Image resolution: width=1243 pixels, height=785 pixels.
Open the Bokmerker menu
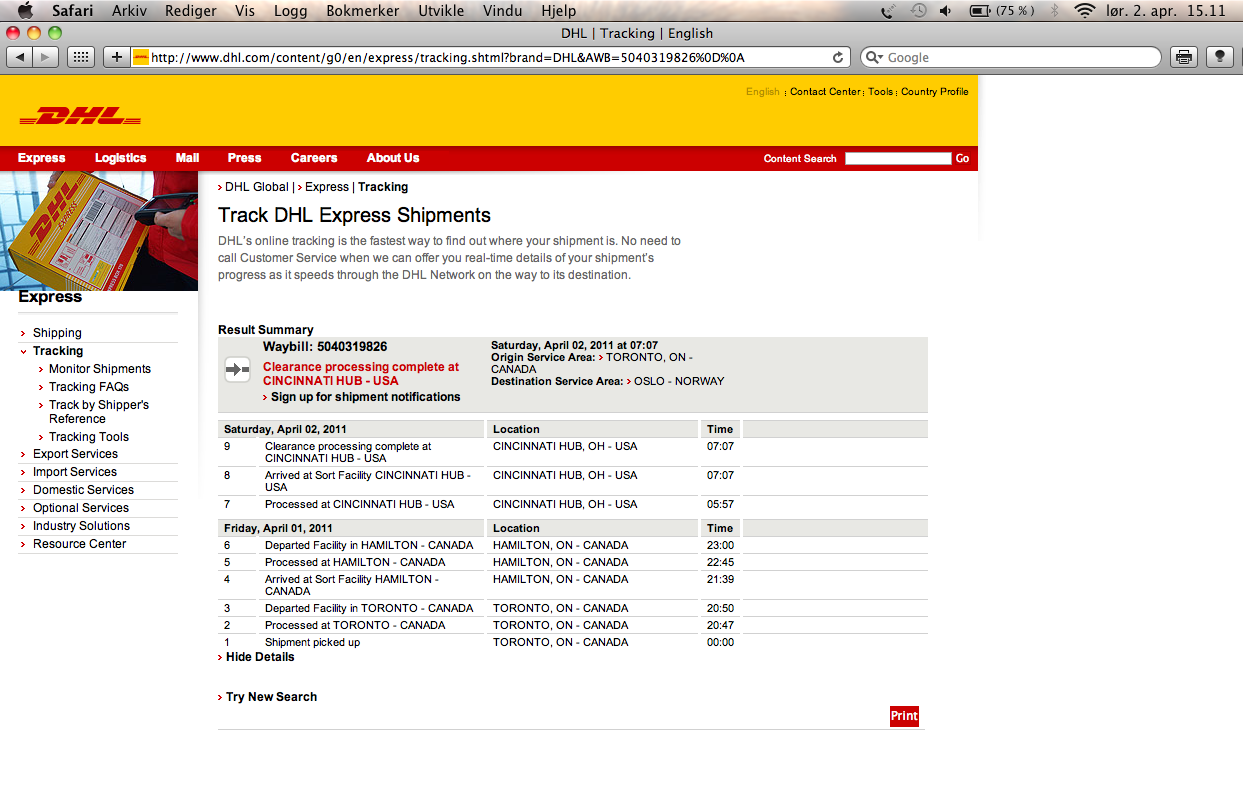click(363, 11)
